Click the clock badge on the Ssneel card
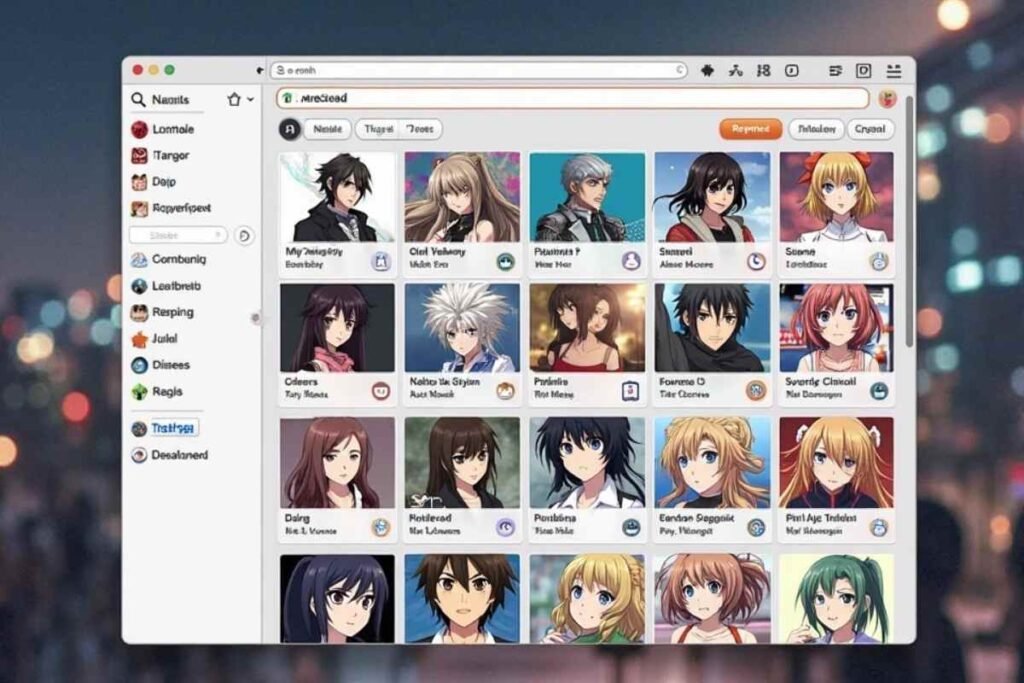Image resolution: width=1024 pixels, height=683 pixels. 756,262
